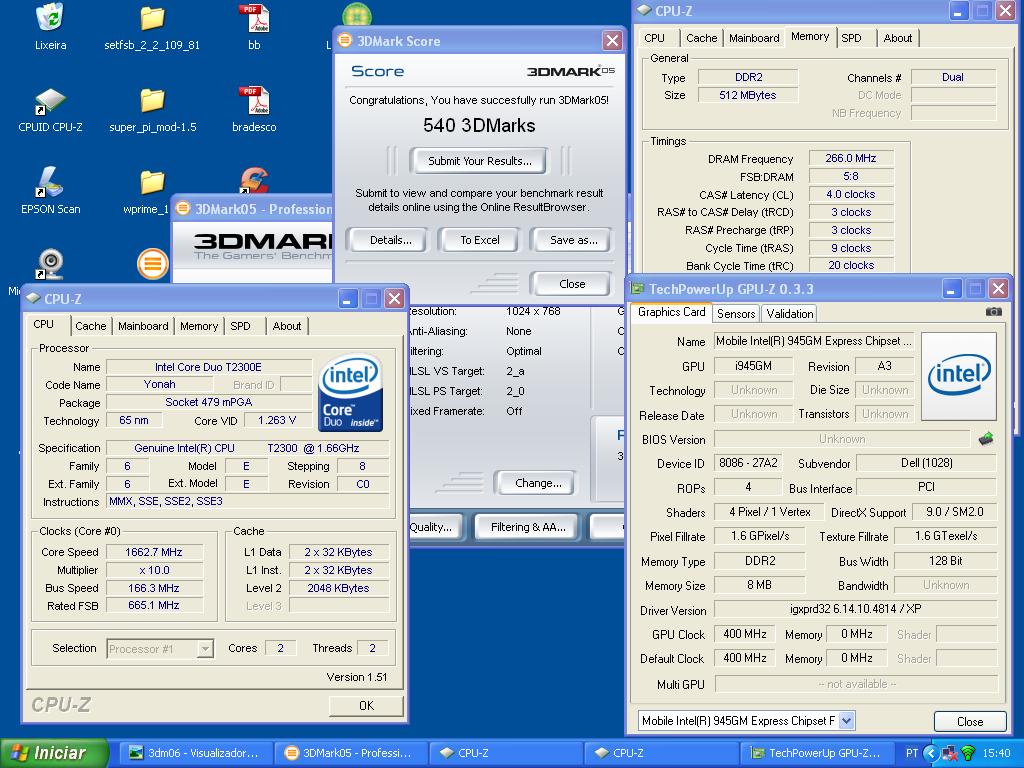1024x768 pixels.
Task: Click the CPU-Z Core Speed value 1662.7 MHz
Action: 154,552
